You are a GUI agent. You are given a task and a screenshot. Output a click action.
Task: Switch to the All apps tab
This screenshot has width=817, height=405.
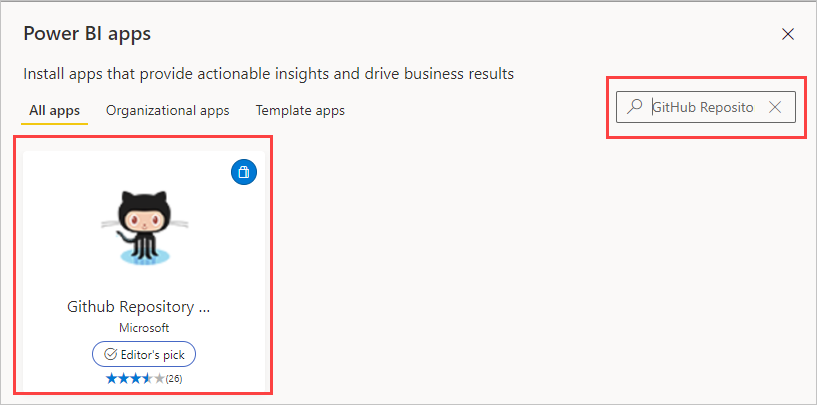pyautogui.click(x=55, y=111)
